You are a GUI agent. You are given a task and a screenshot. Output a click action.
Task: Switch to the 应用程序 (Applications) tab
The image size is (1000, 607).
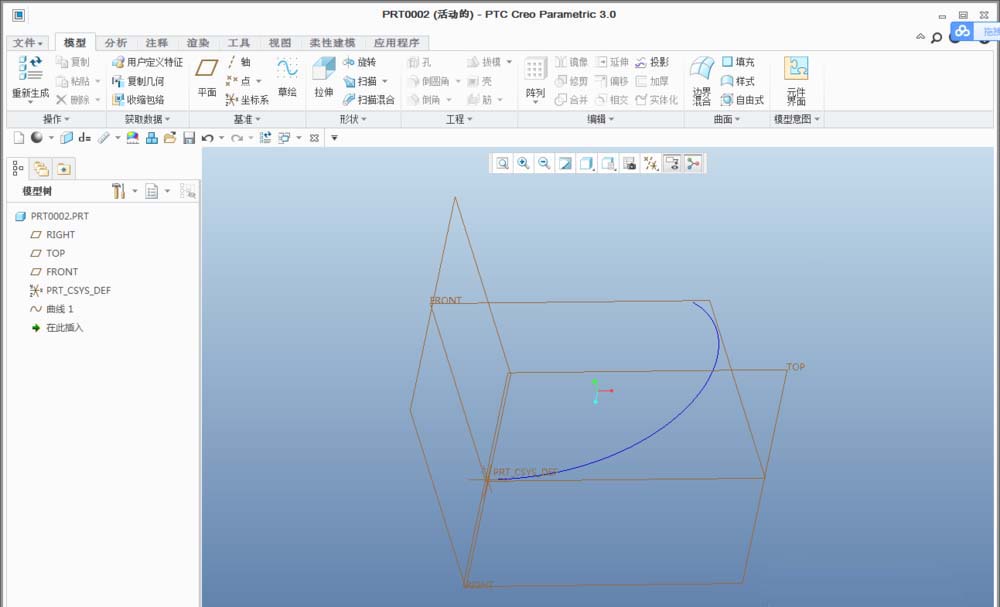click(x=397, y=43)
